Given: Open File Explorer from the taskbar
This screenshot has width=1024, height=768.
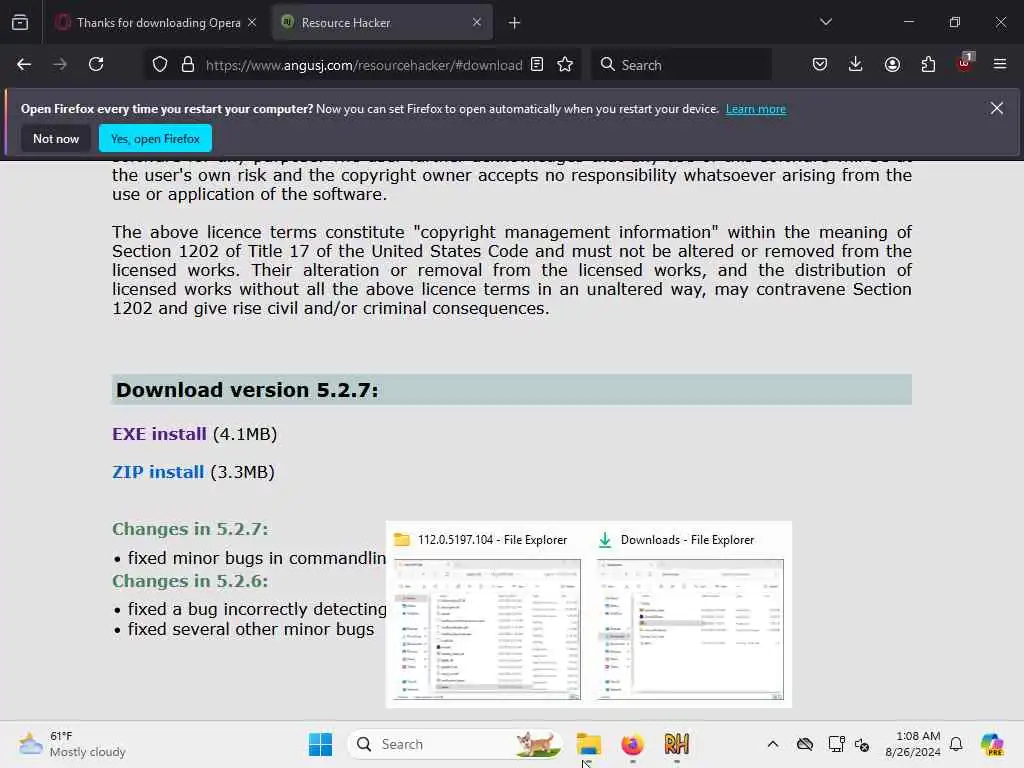Looking at the screenshot, I should click(x=588, y=744).
